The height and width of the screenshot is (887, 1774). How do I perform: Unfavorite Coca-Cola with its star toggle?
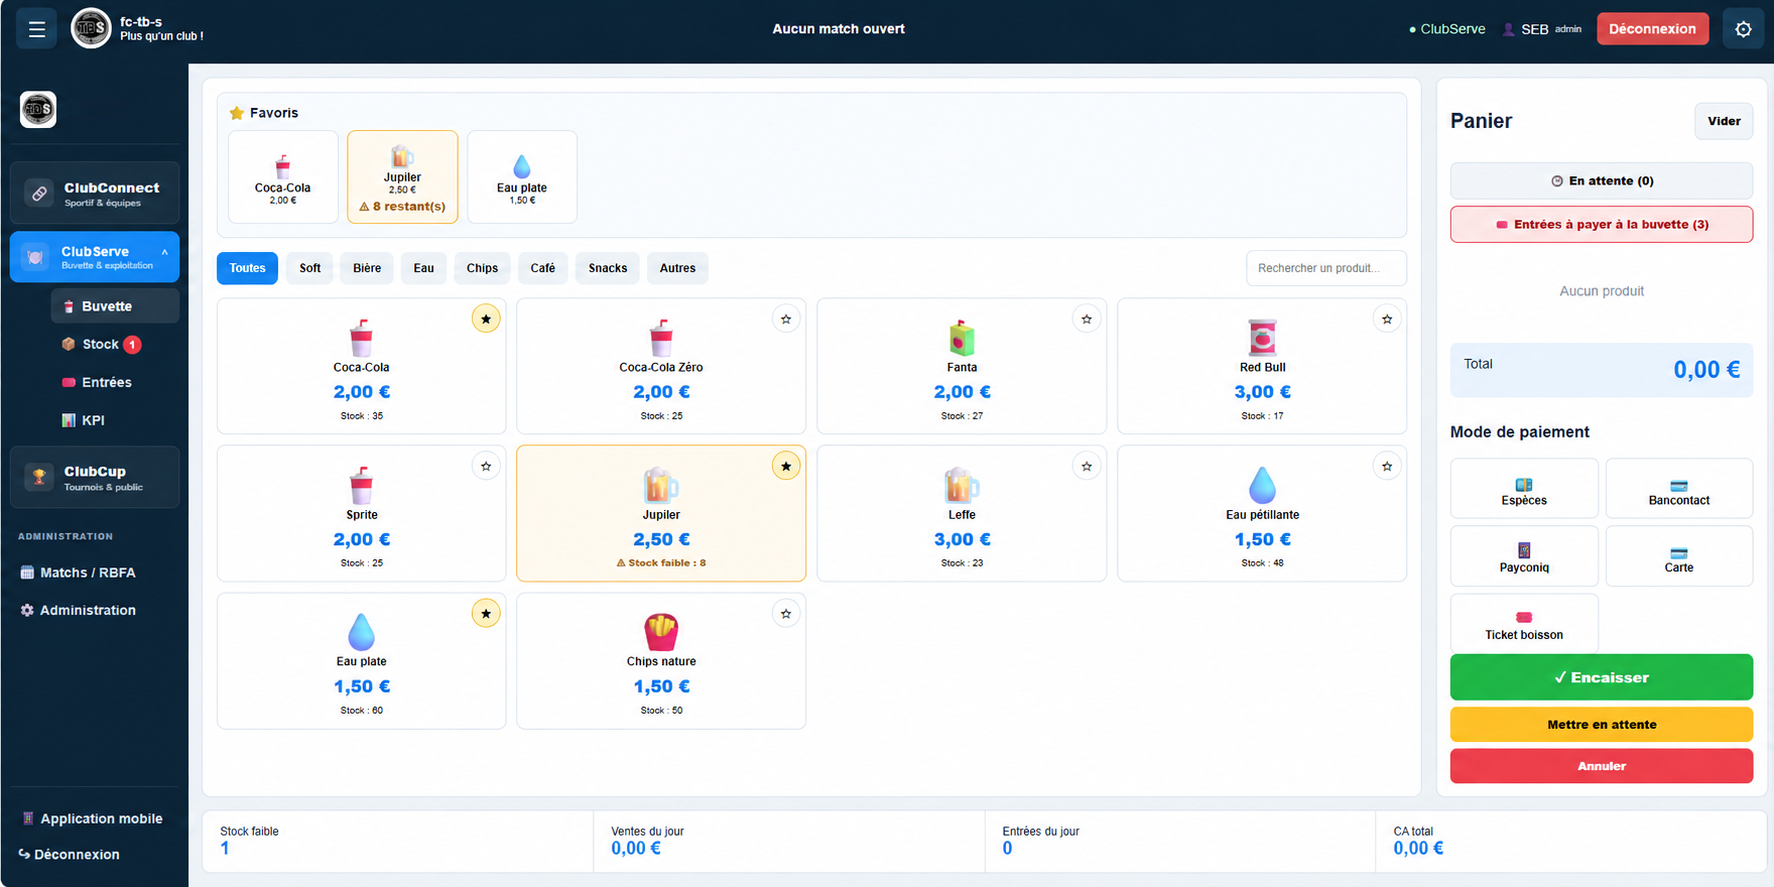pos(486,319)
